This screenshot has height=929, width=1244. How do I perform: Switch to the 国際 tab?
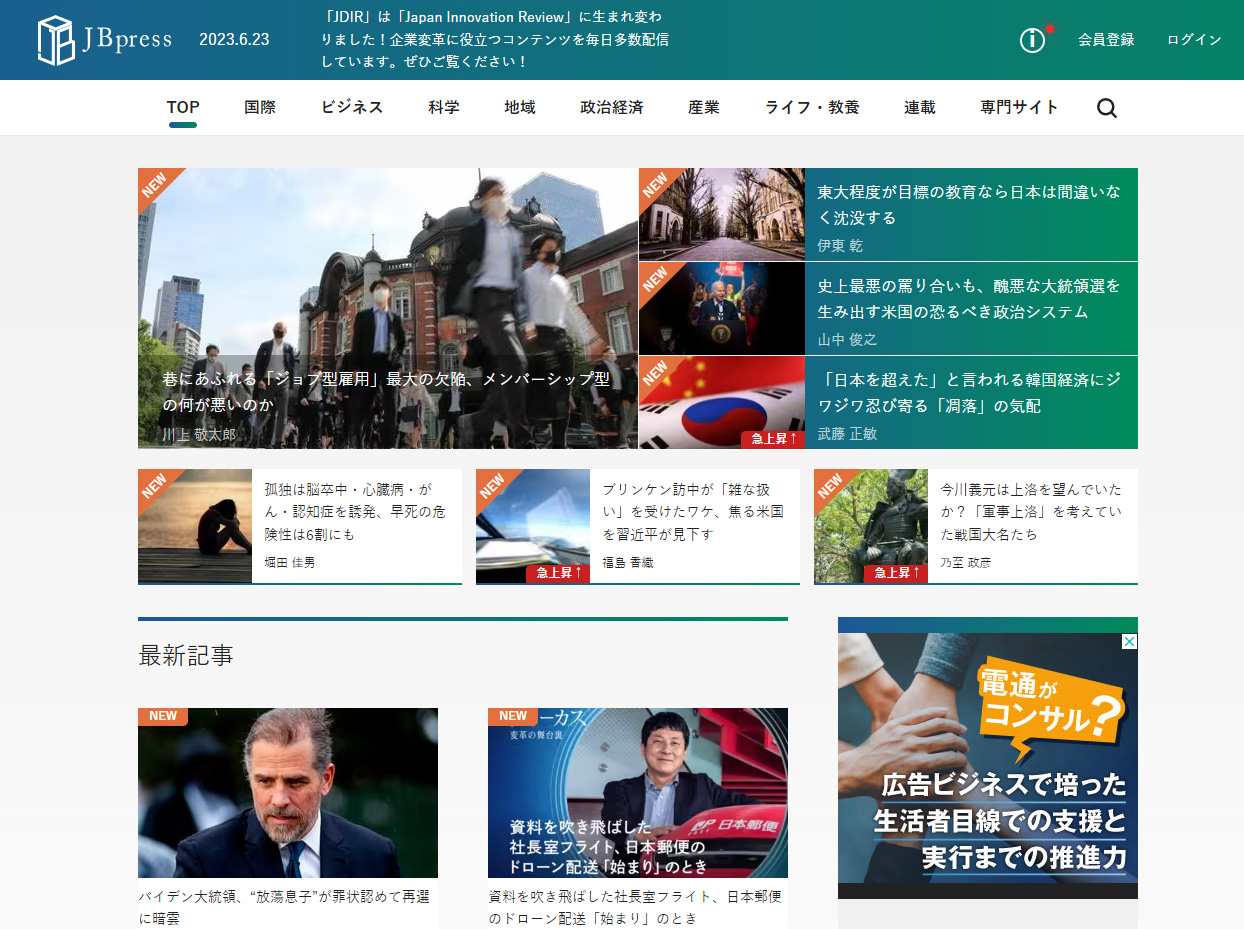click(260, 107)
